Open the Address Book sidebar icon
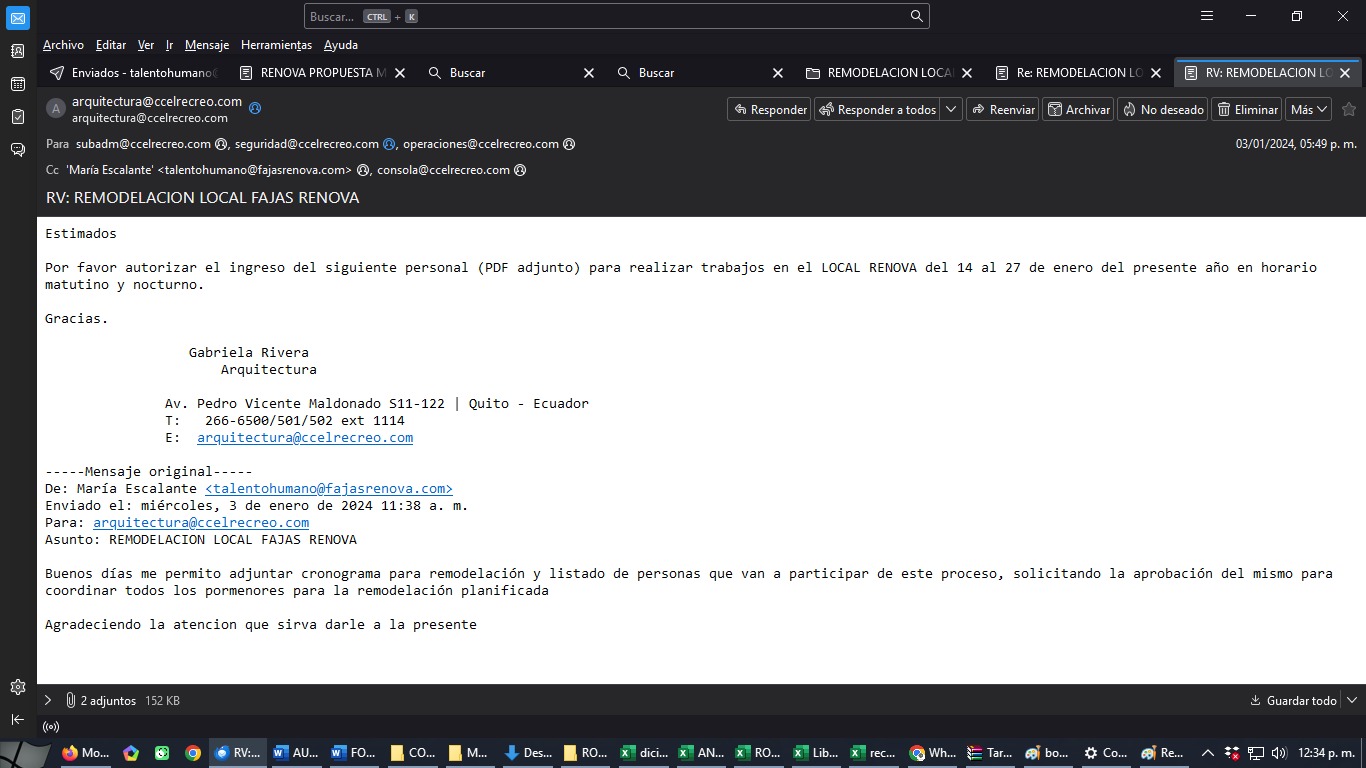Viewport: 1366px width, 768px height. click(18, 51)
